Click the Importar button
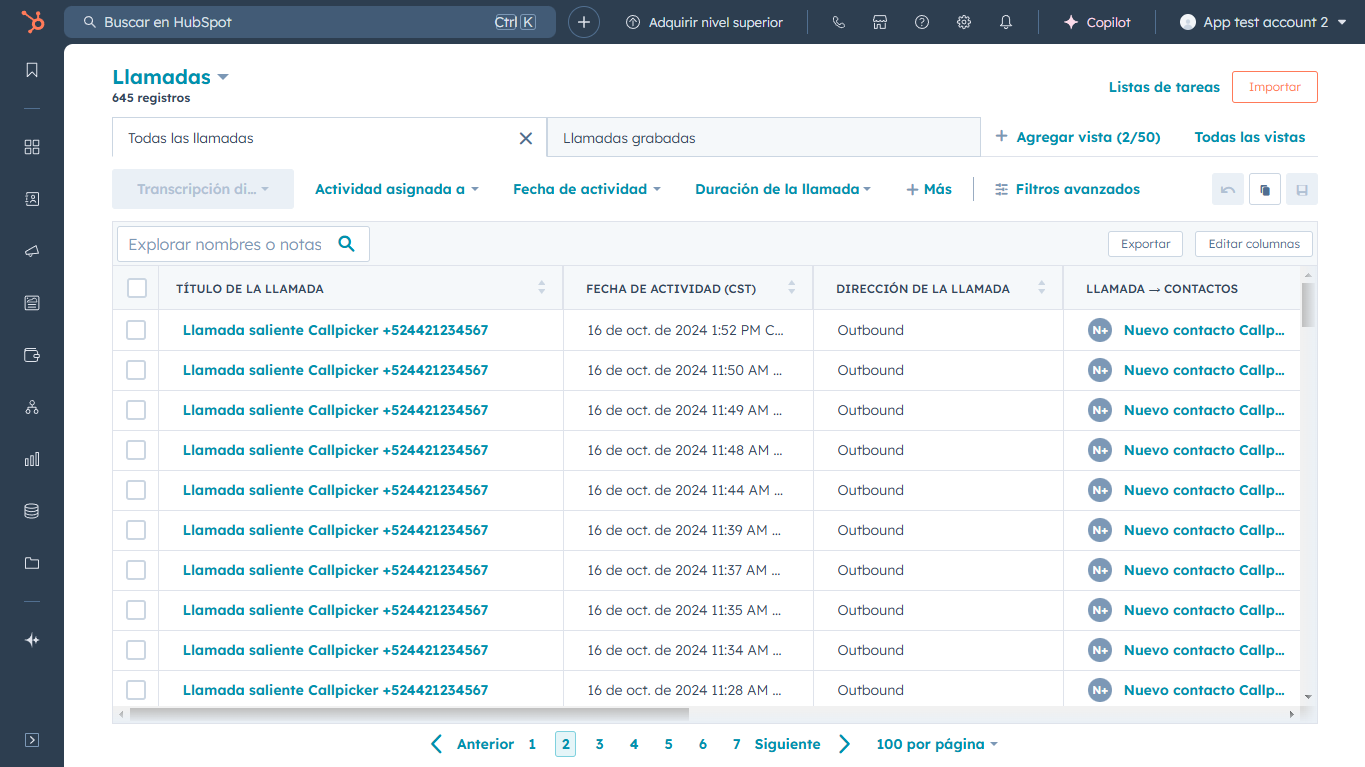Viewport: 1365px width, 767px height. click(1275, 87)
